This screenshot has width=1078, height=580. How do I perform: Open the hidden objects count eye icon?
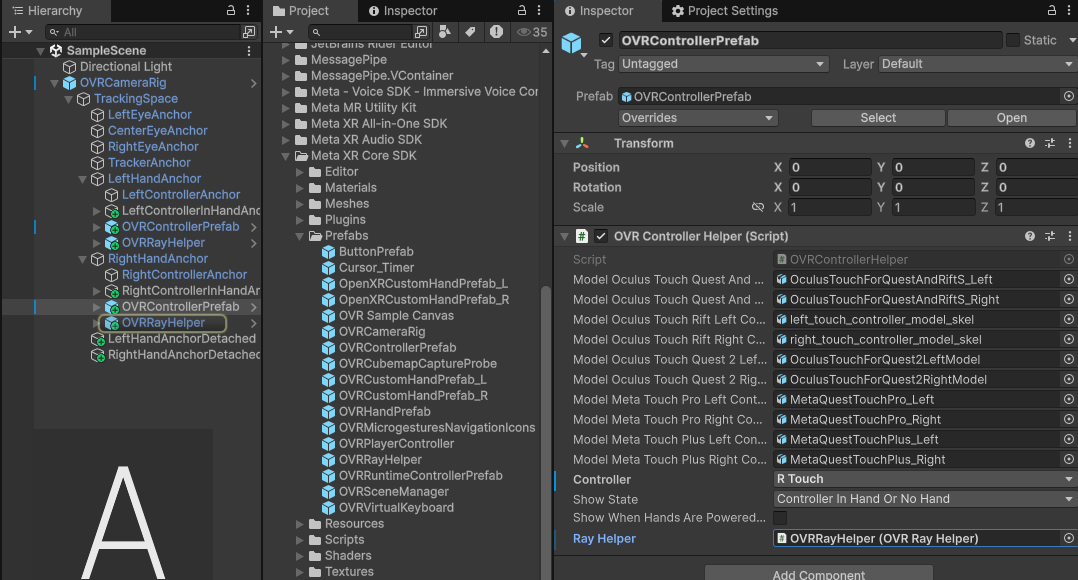point(521,33)
